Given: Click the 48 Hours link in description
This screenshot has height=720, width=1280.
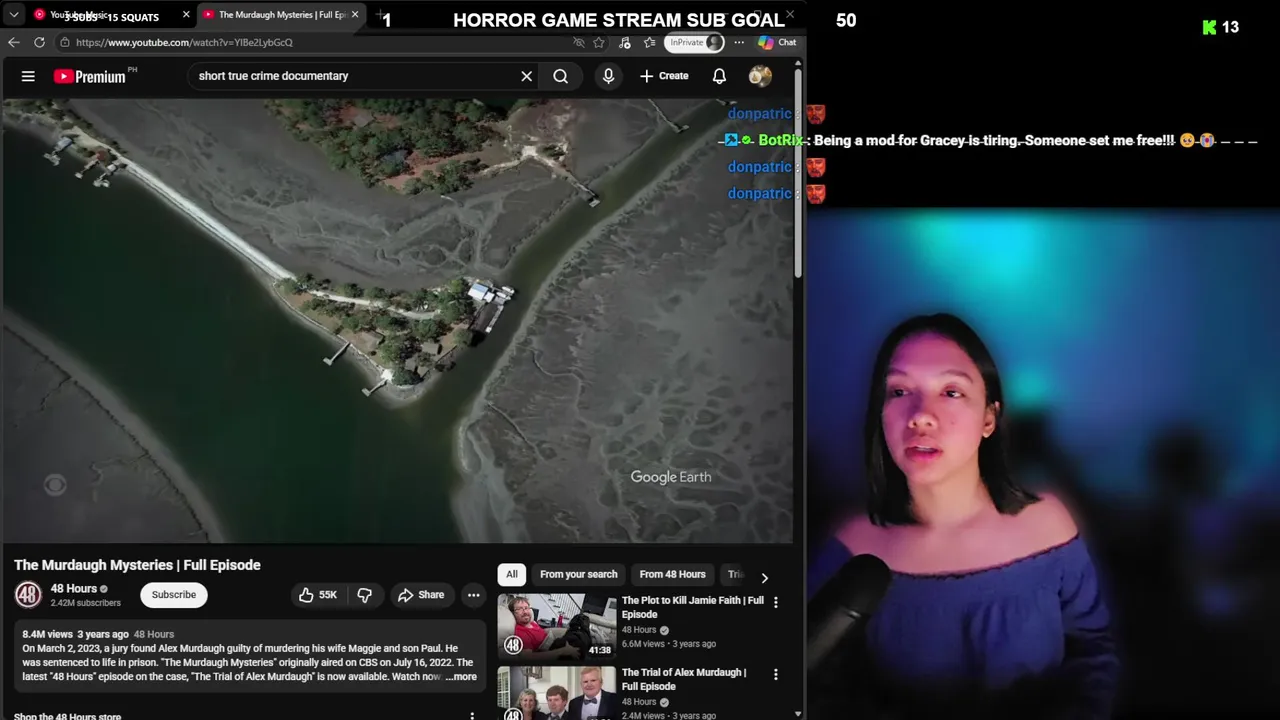Looking at the screenshot, I should 153,634.
